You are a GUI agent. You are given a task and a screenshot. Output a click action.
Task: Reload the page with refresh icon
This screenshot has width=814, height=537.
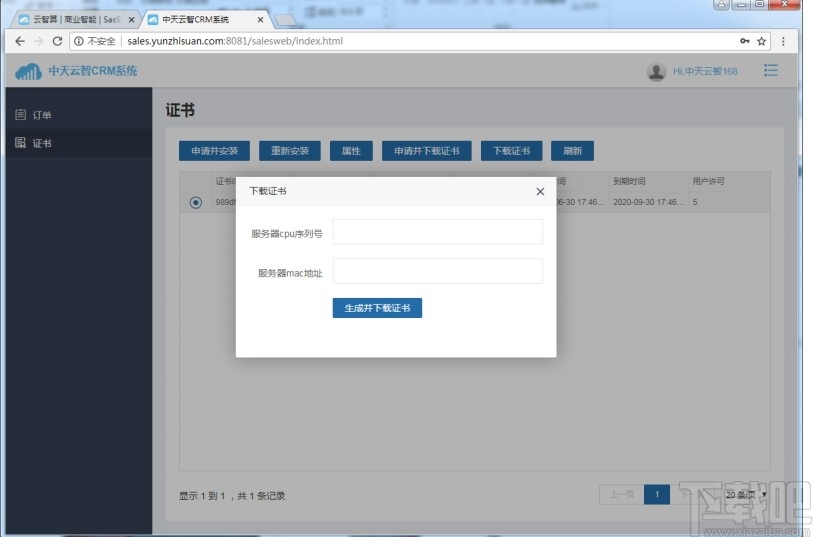[57, 41]
